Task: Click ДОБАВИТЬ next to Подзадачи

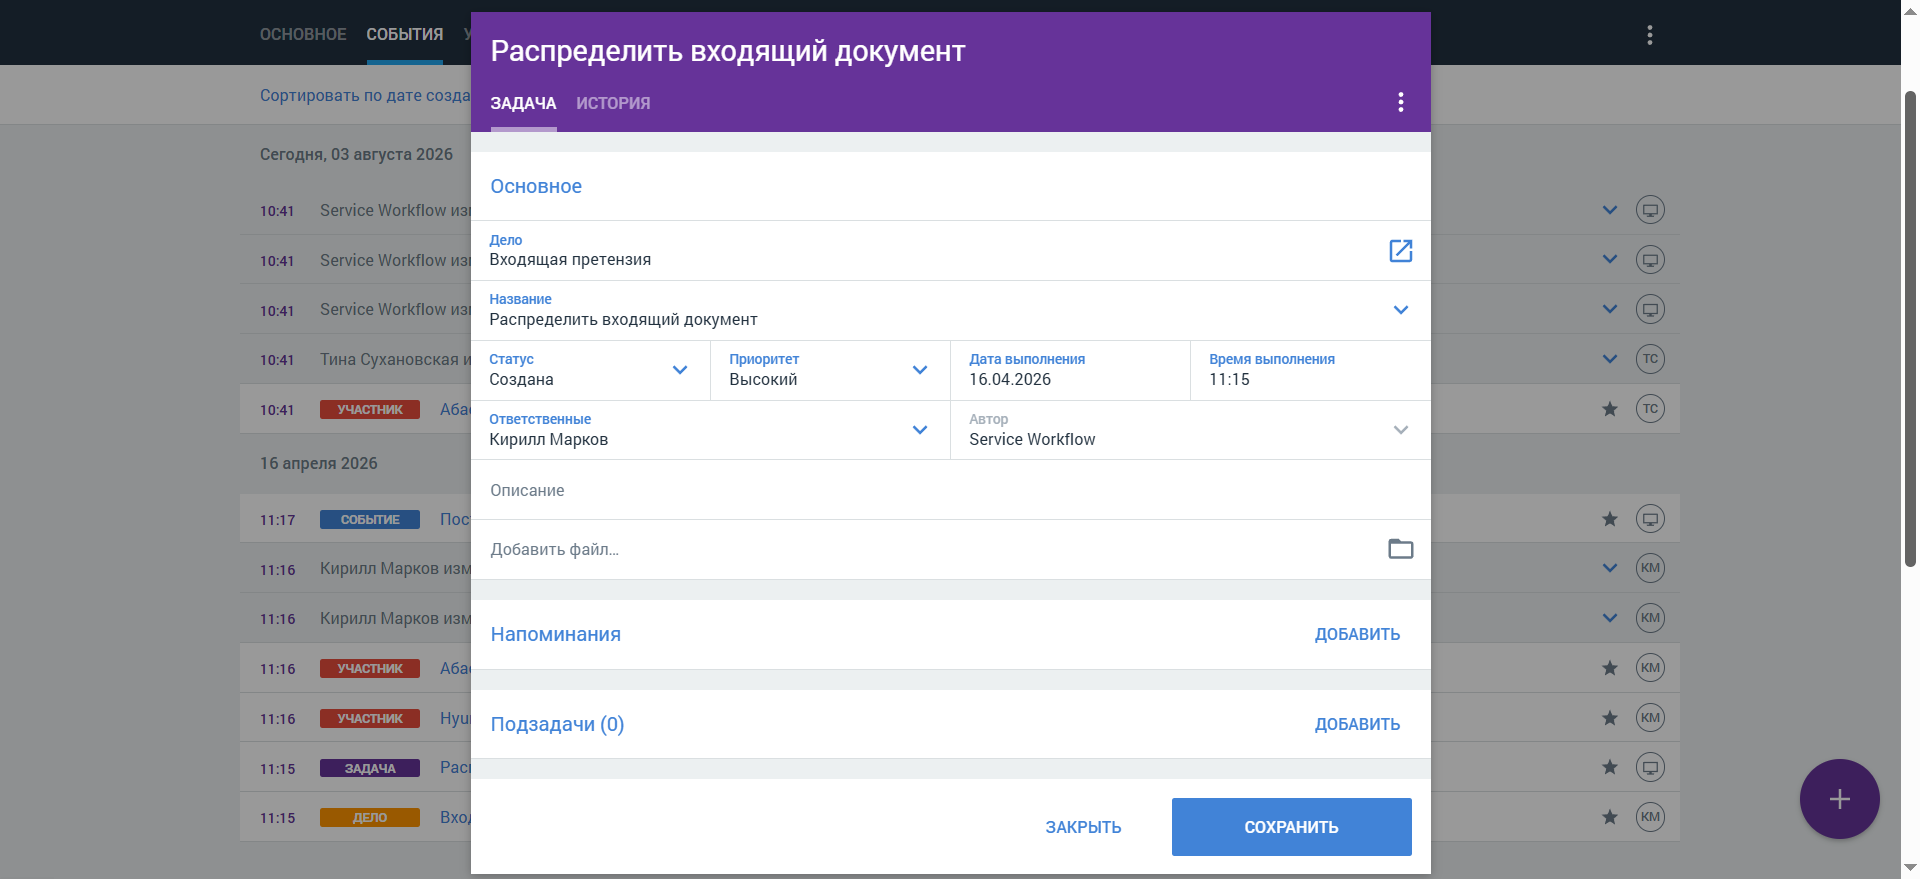Action: (x=1357, y=724)
